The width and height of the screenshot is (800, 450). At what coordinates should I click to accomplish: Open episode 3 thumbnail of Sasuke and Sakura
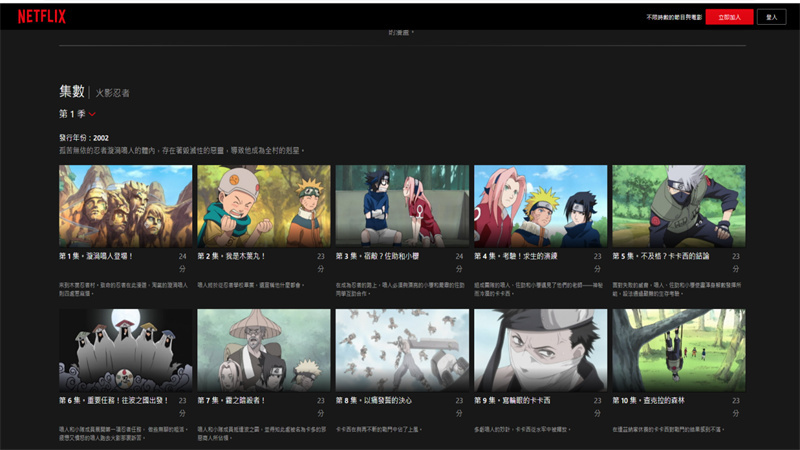pyautogui.click(x=402, y=206)
